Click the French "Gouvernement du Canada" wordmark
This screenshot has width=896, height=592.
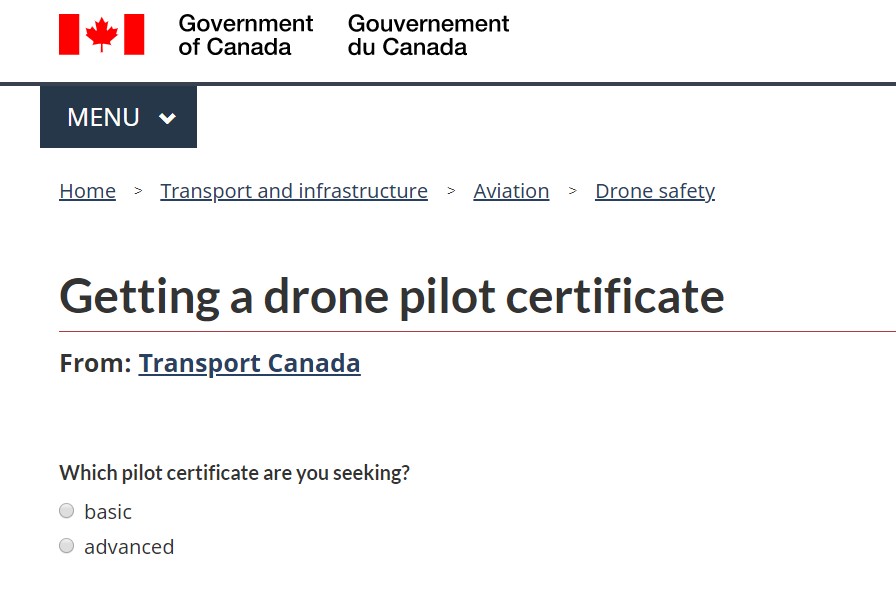[x=428, y=35]
